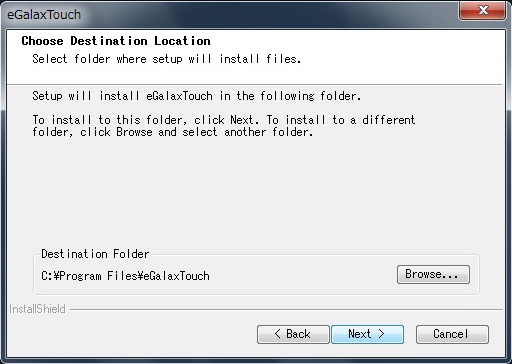Click the Destination Folder group label
This screenshot has width=512, height=364.
(95, 254)
